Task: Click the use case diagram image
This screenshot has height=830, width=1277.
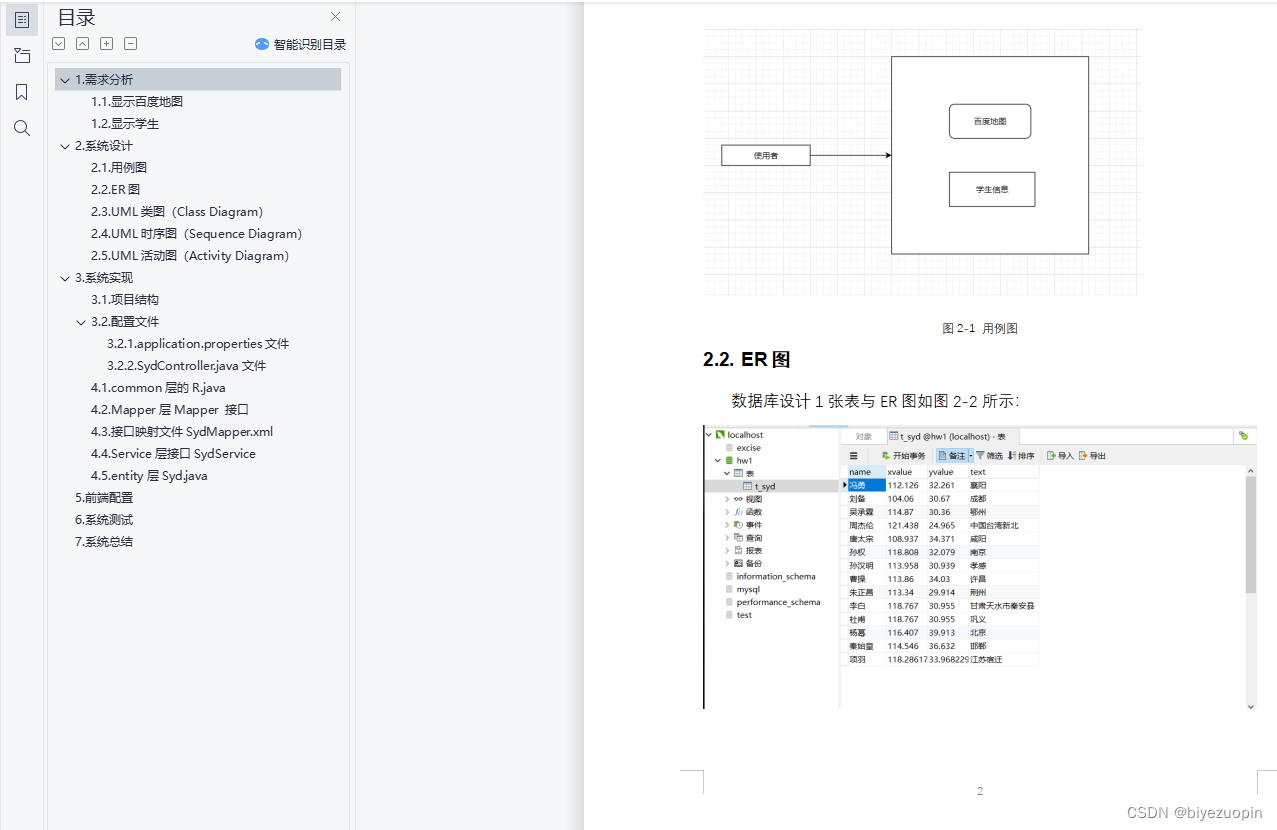Action: coord(922,163)
